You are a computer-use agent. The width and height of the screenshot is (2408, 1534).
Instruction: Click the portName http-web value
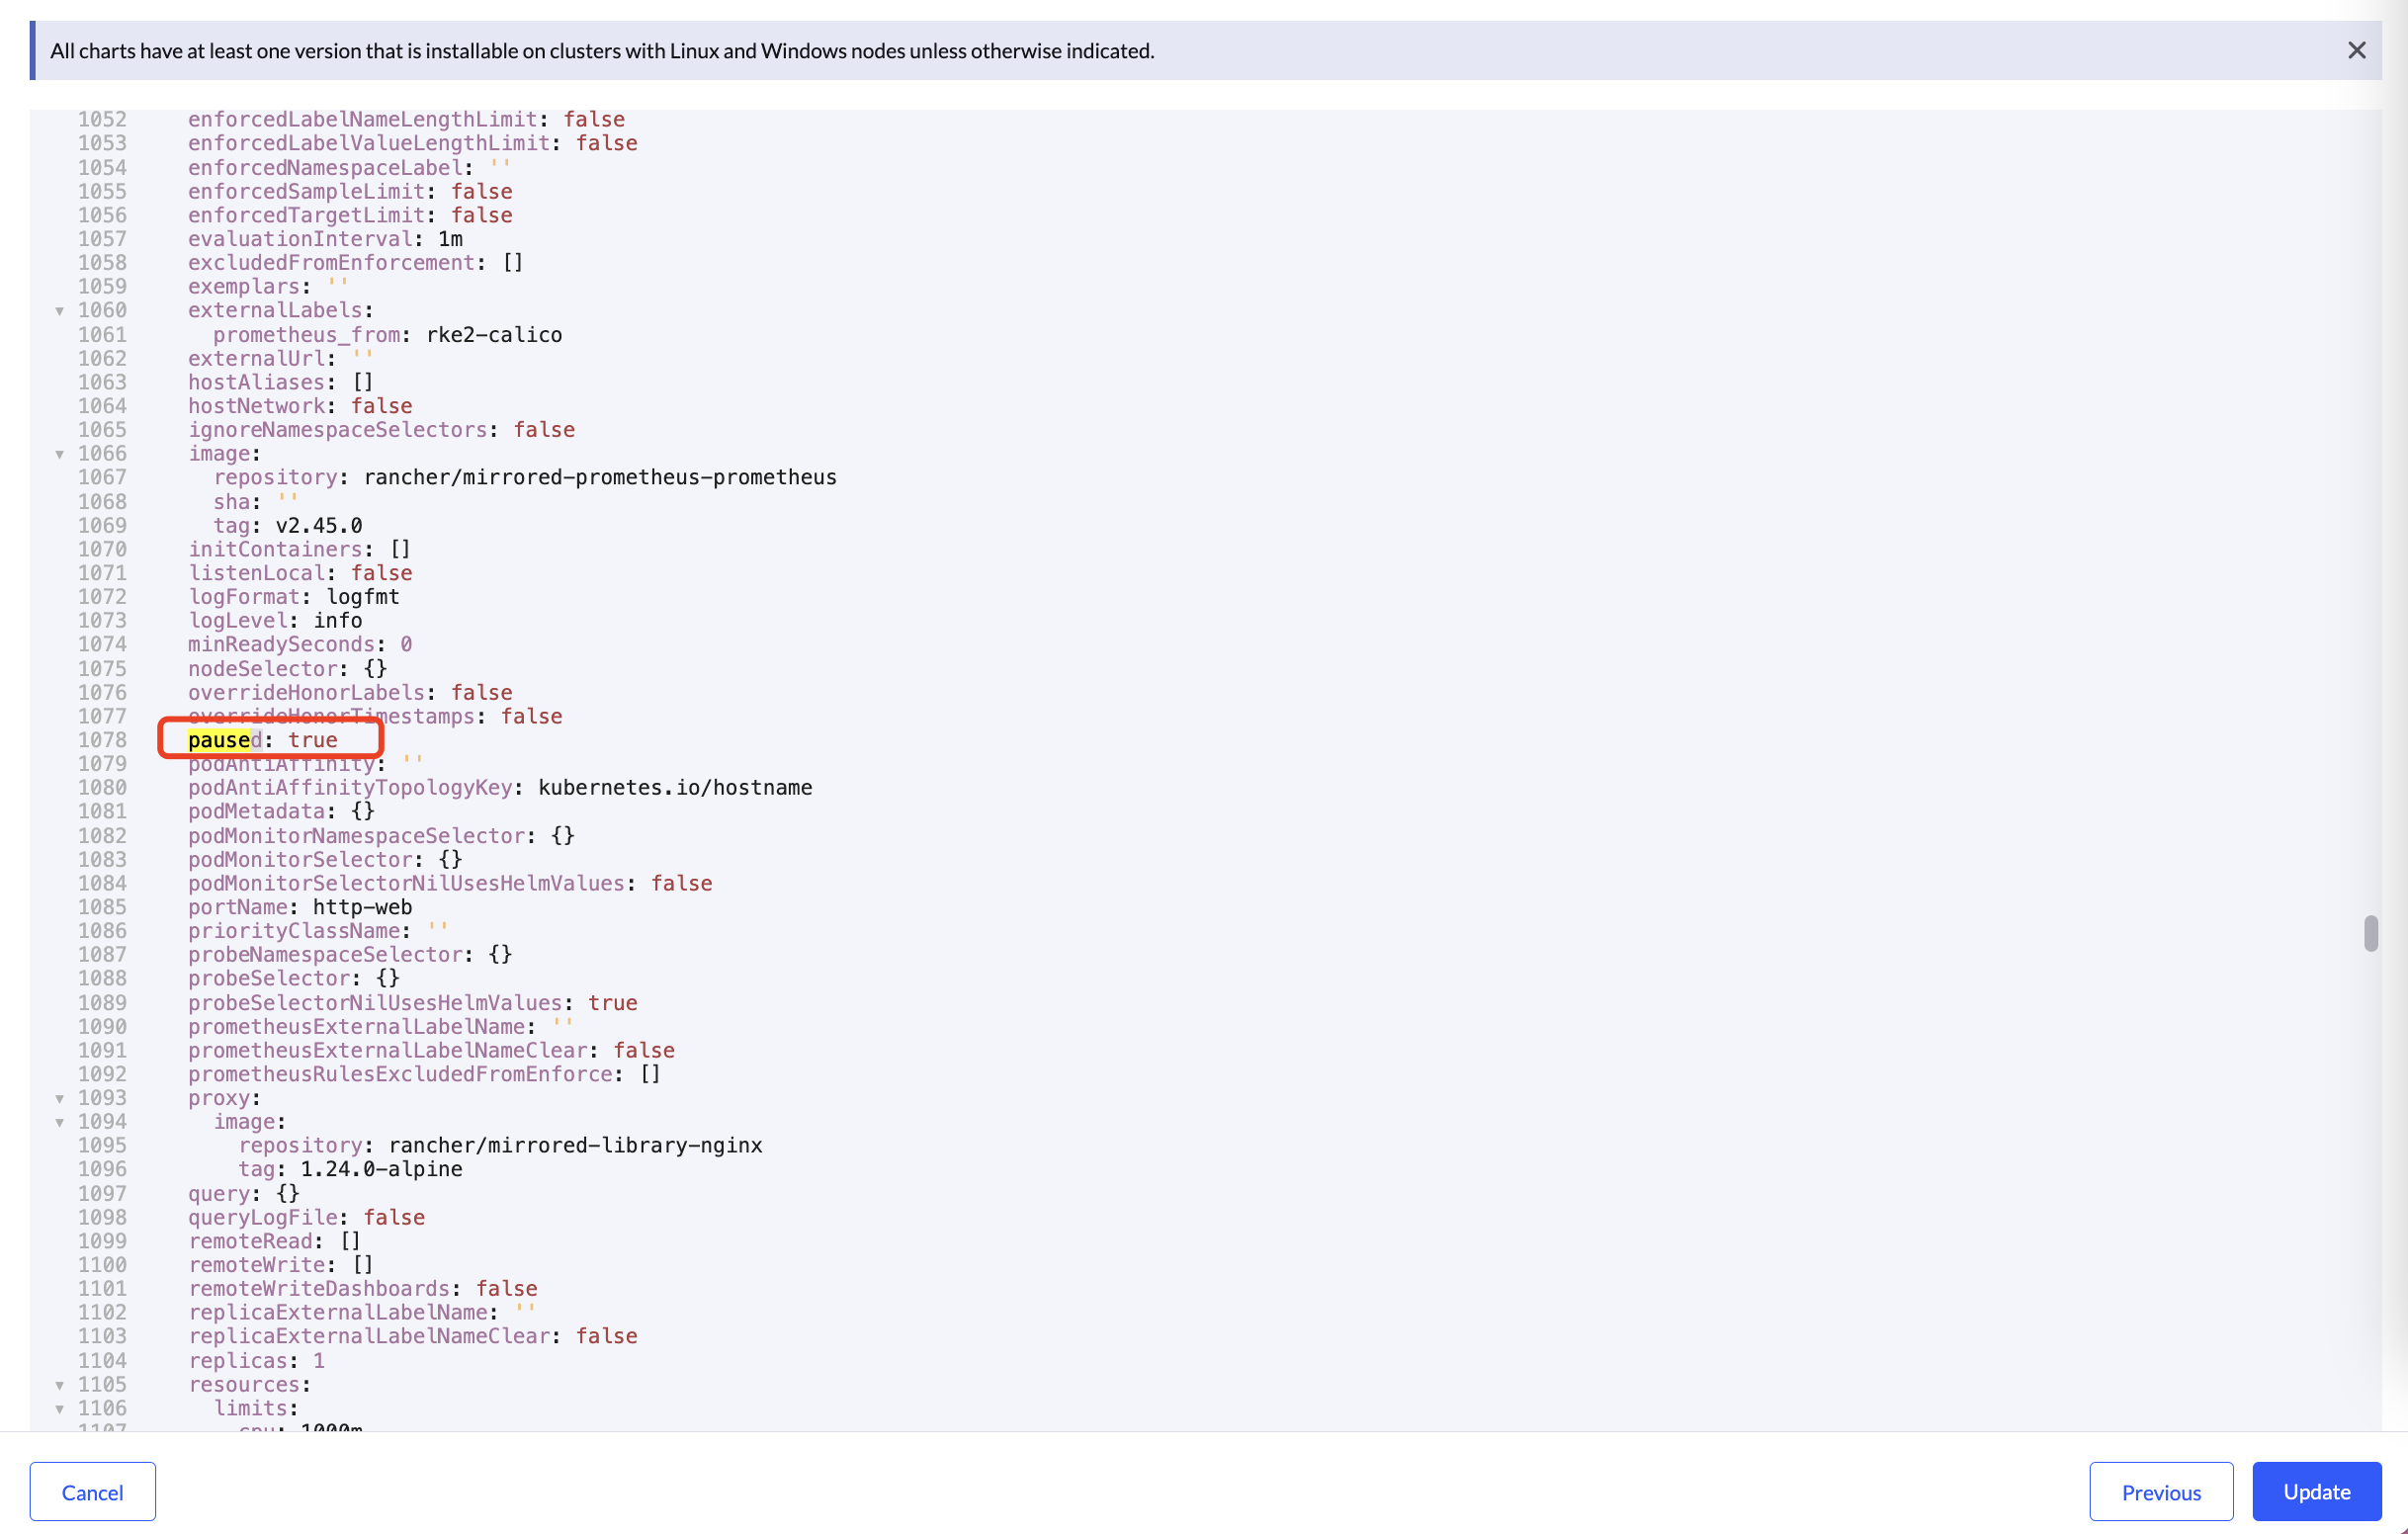[x=362, y=907]
